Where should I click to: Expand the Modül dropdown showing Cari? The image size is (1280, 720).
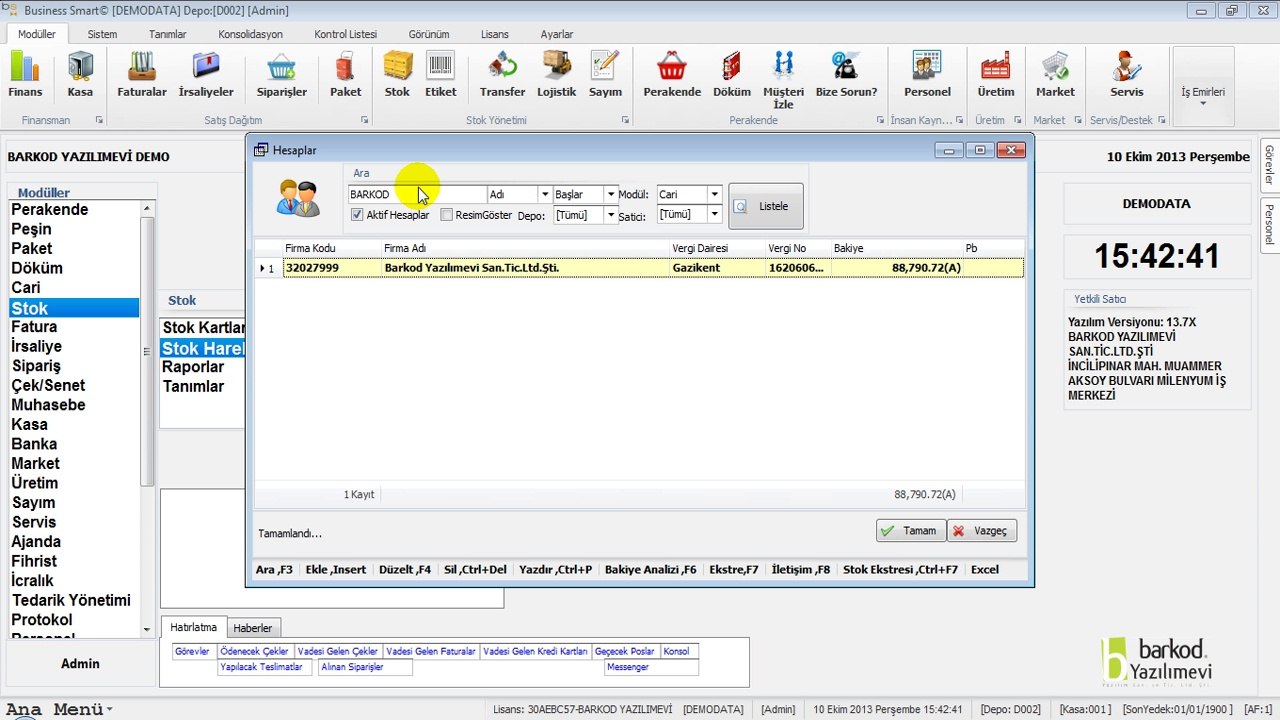coord(714,194)
